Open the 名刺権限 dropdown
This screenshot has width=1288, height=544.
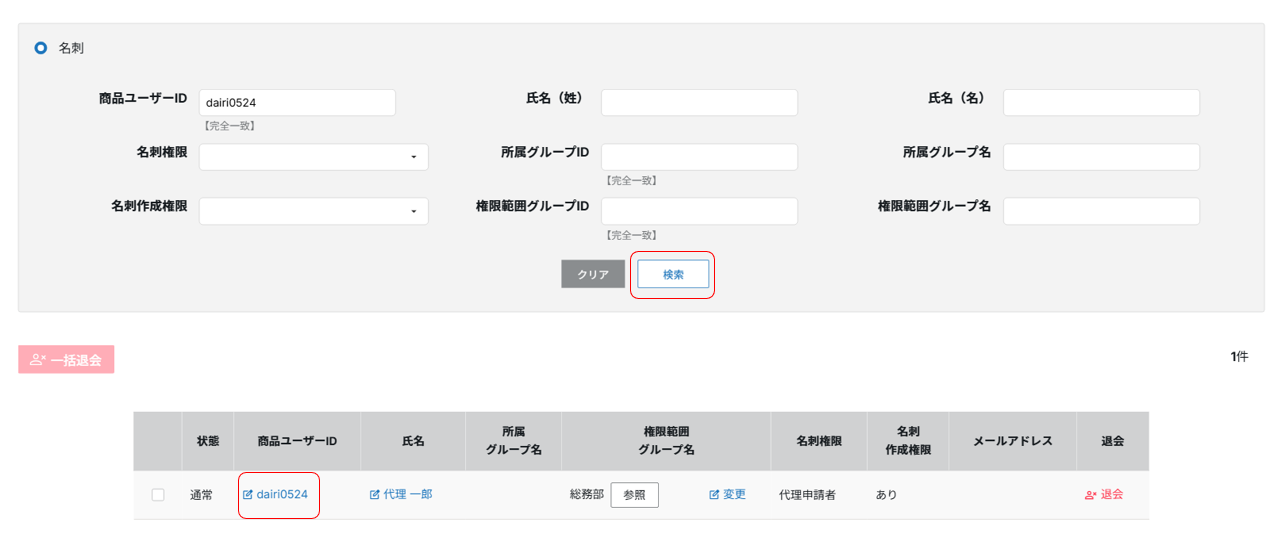coord(313,157)
